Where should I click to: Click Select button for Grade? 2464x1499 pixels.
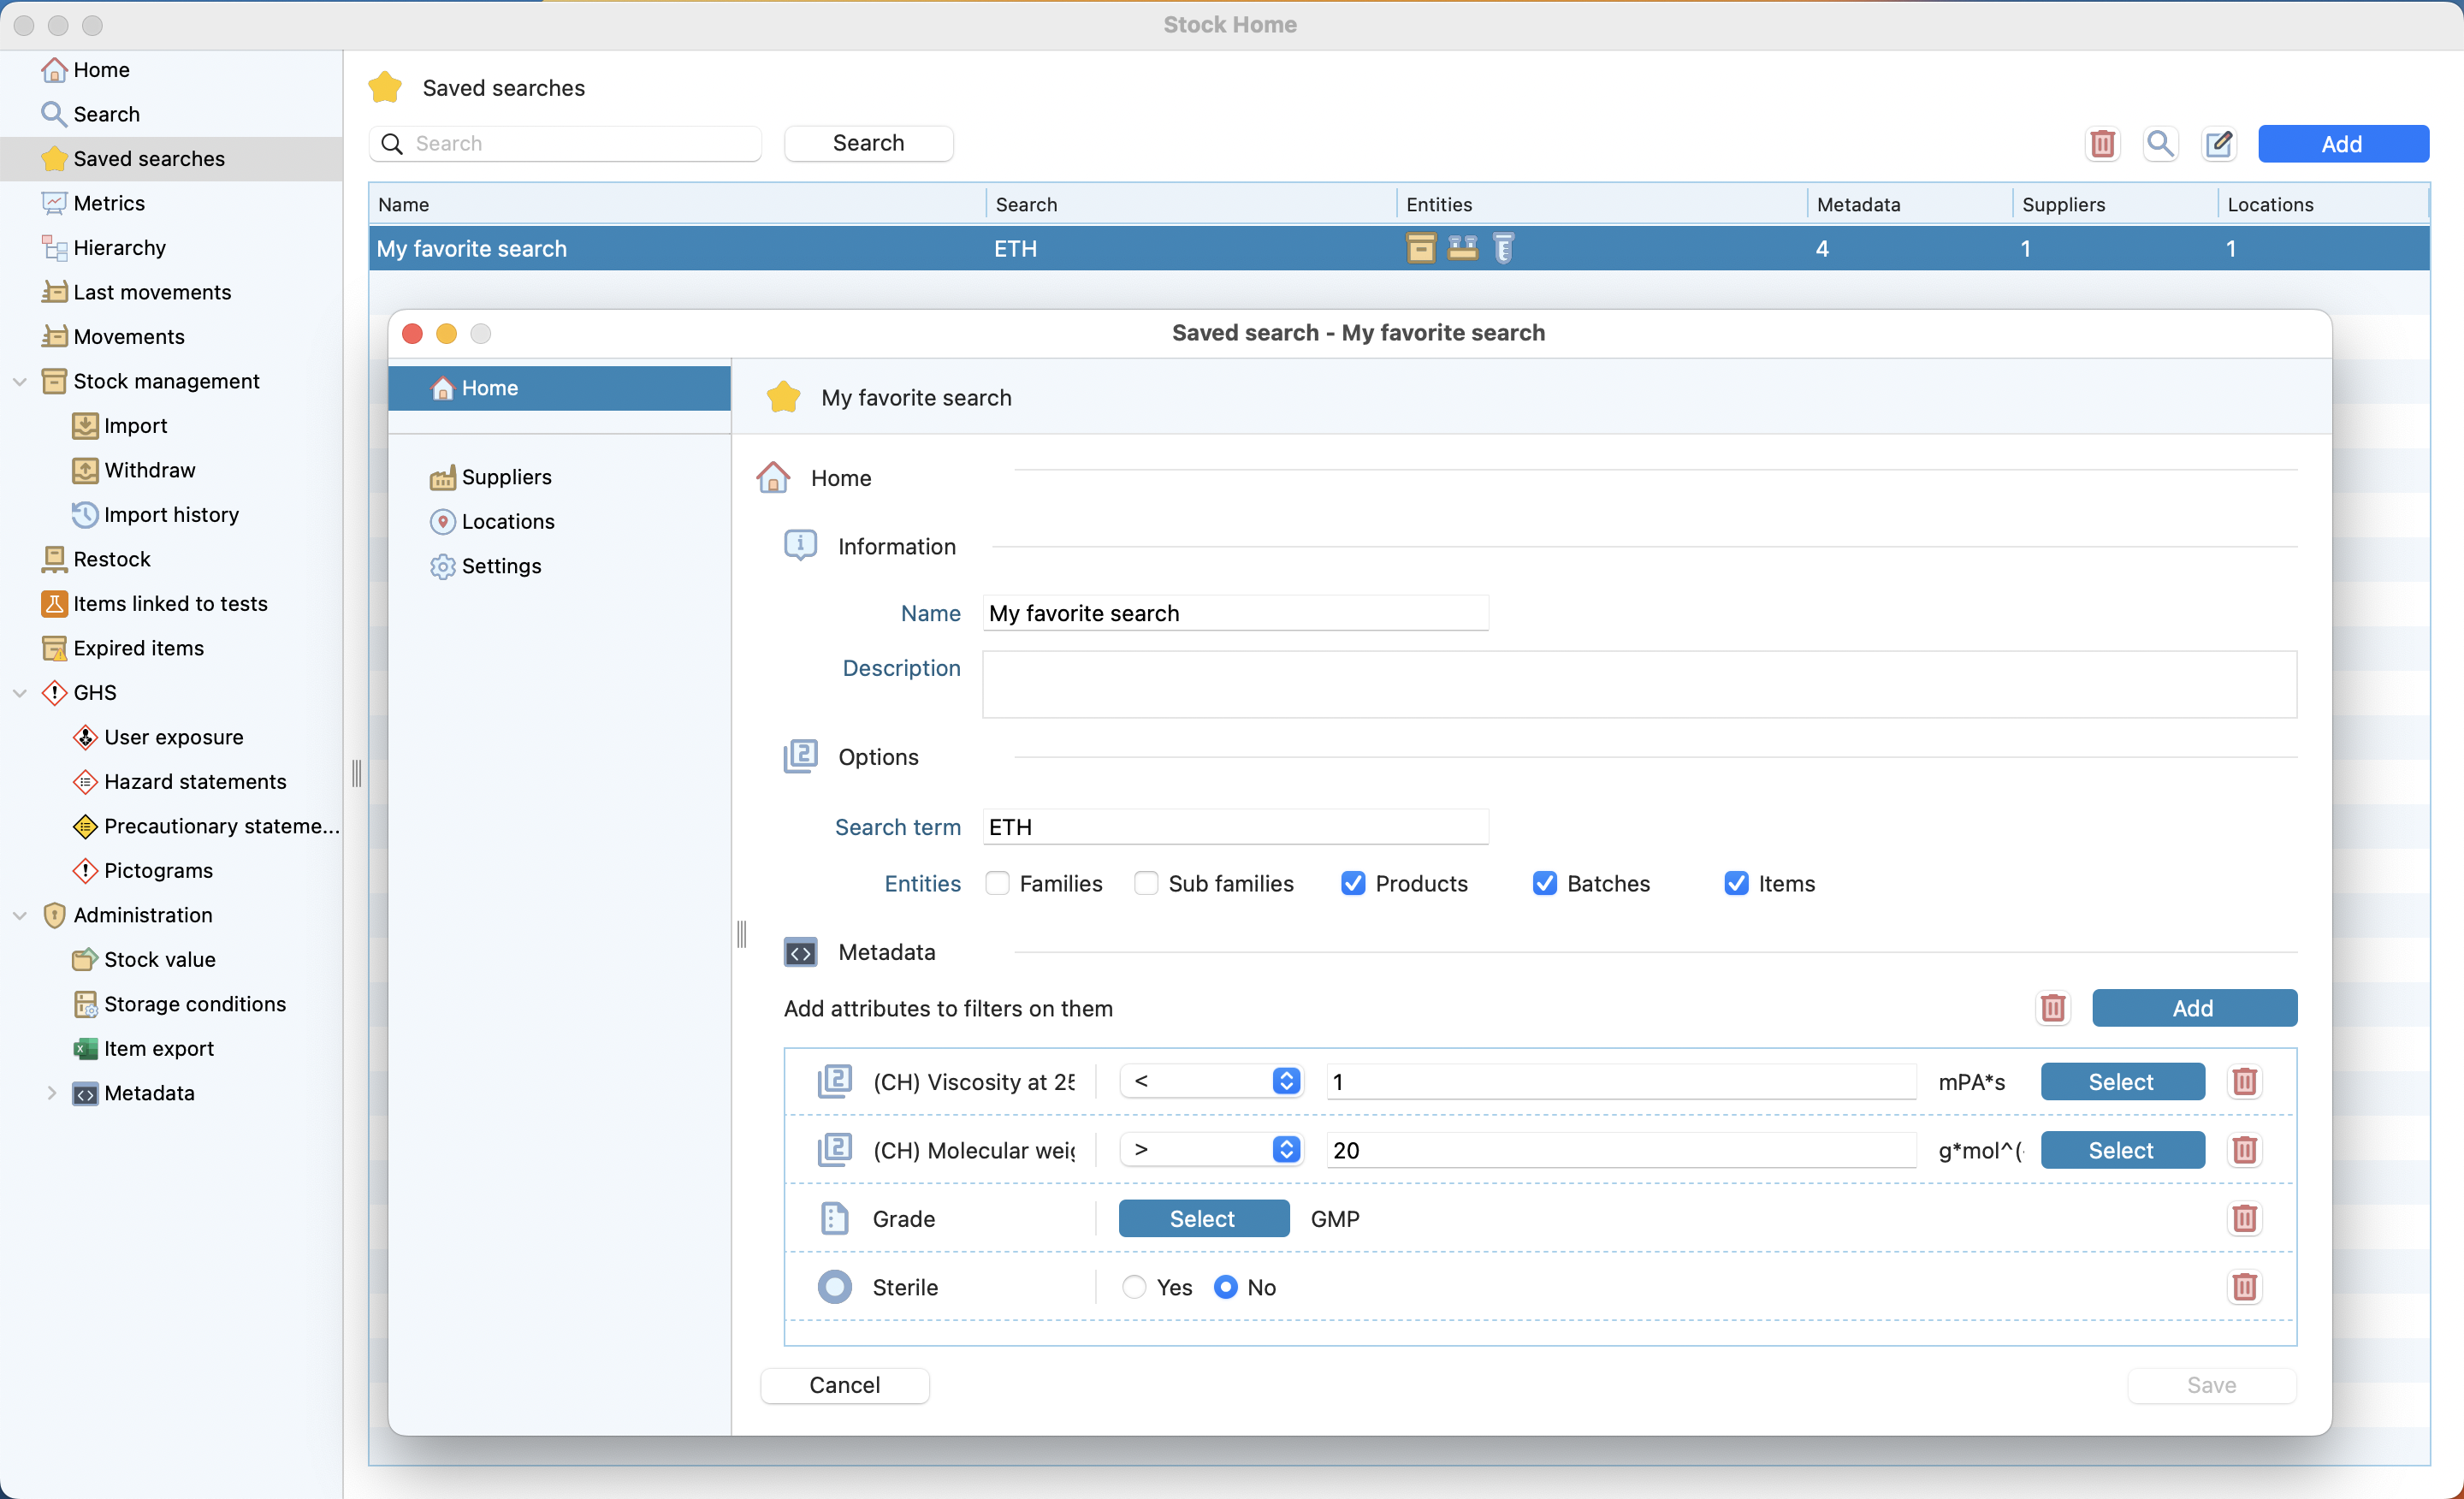[x=1202, y=1218]
